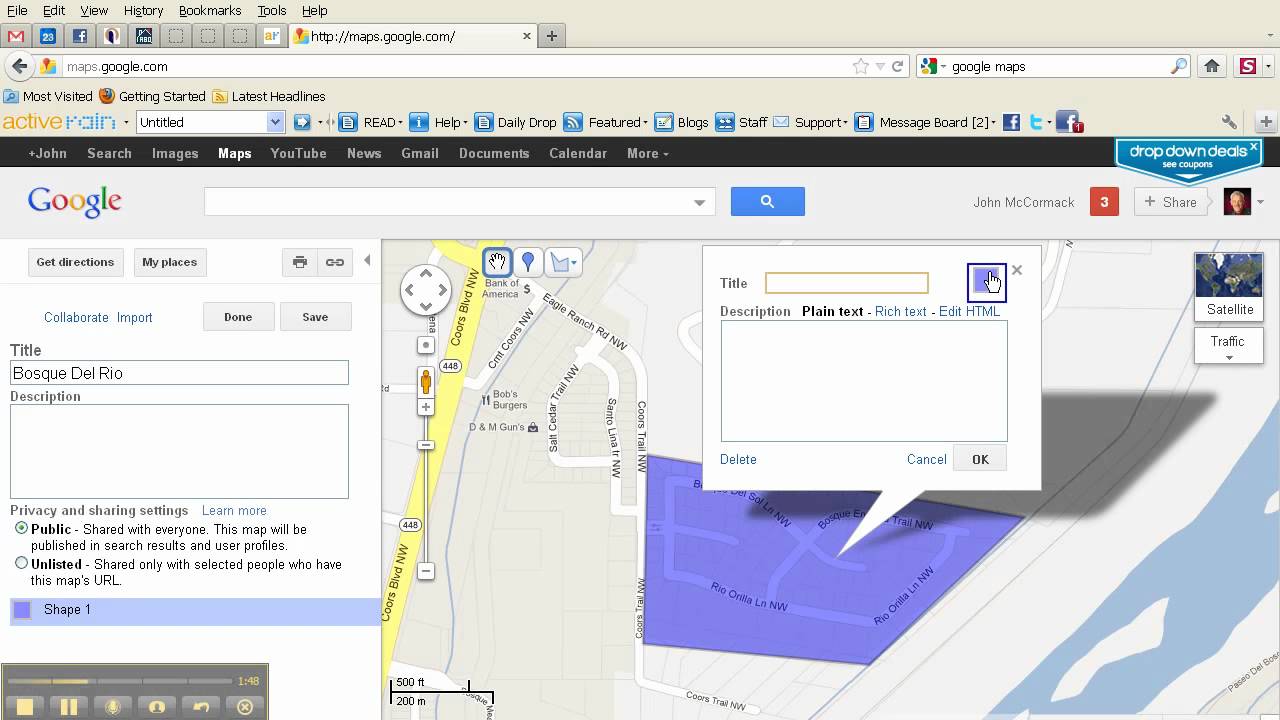Viewport: 1280px width, 720px height.
Task: Click the browser back arrow
Action: pyautogui.click(x=19, y=66)
